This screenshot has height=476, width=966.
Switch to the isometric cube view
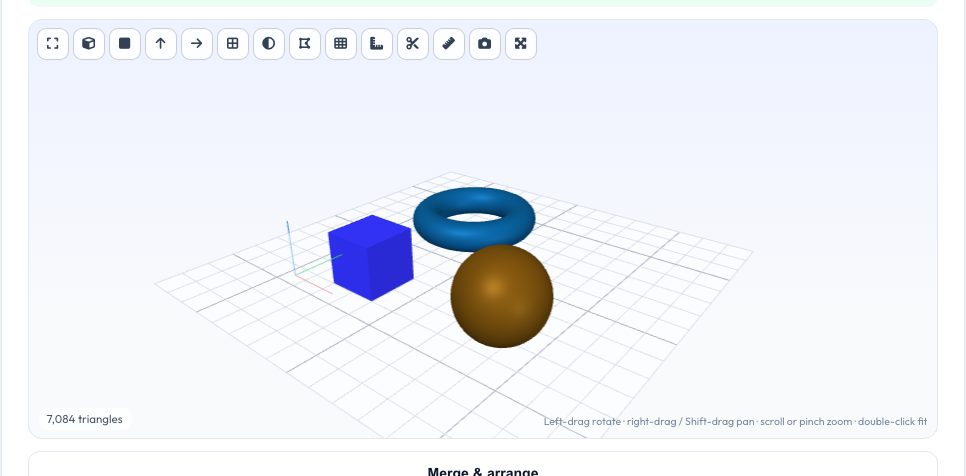tap(89, 44)
